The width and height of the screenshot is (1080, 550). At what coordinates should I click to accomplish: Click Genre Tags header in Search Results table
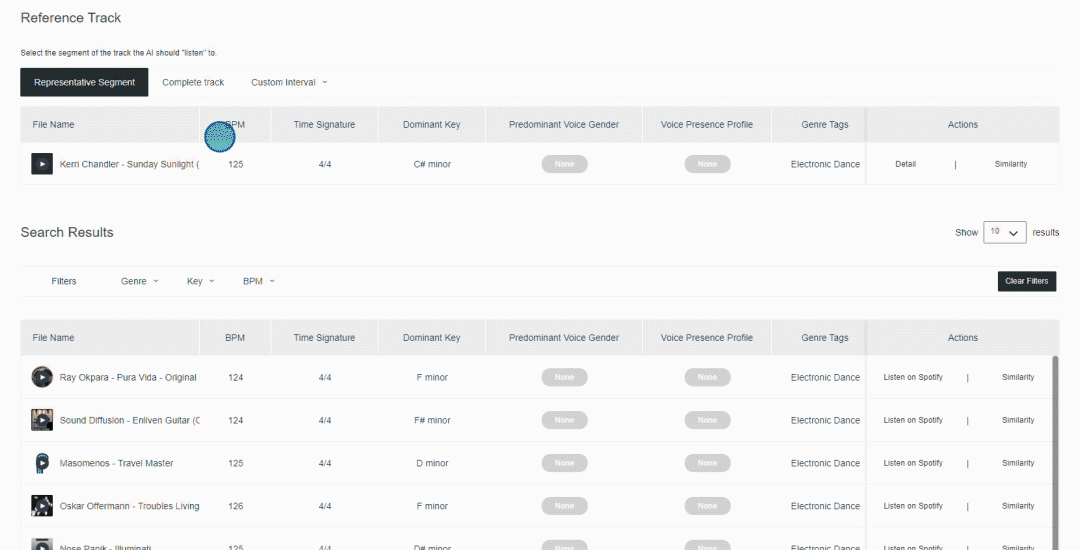(x=825, y=337)
